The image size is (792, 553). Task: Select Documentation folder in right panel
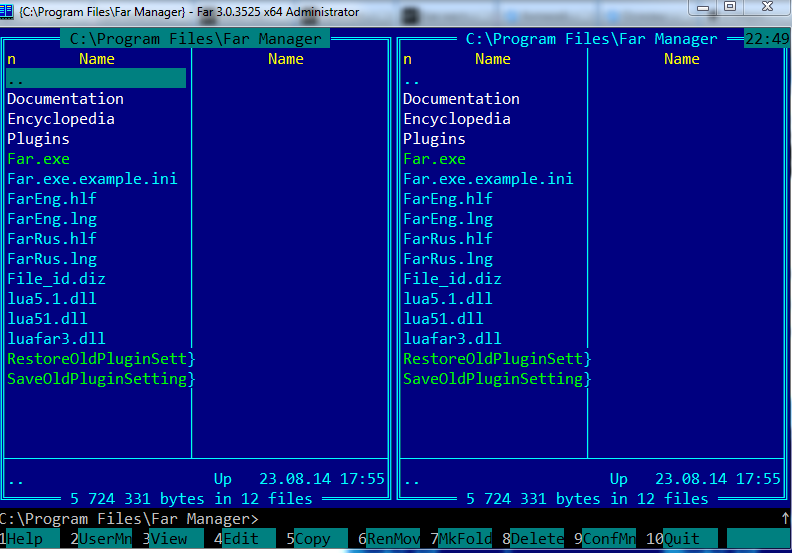point(461,99)
